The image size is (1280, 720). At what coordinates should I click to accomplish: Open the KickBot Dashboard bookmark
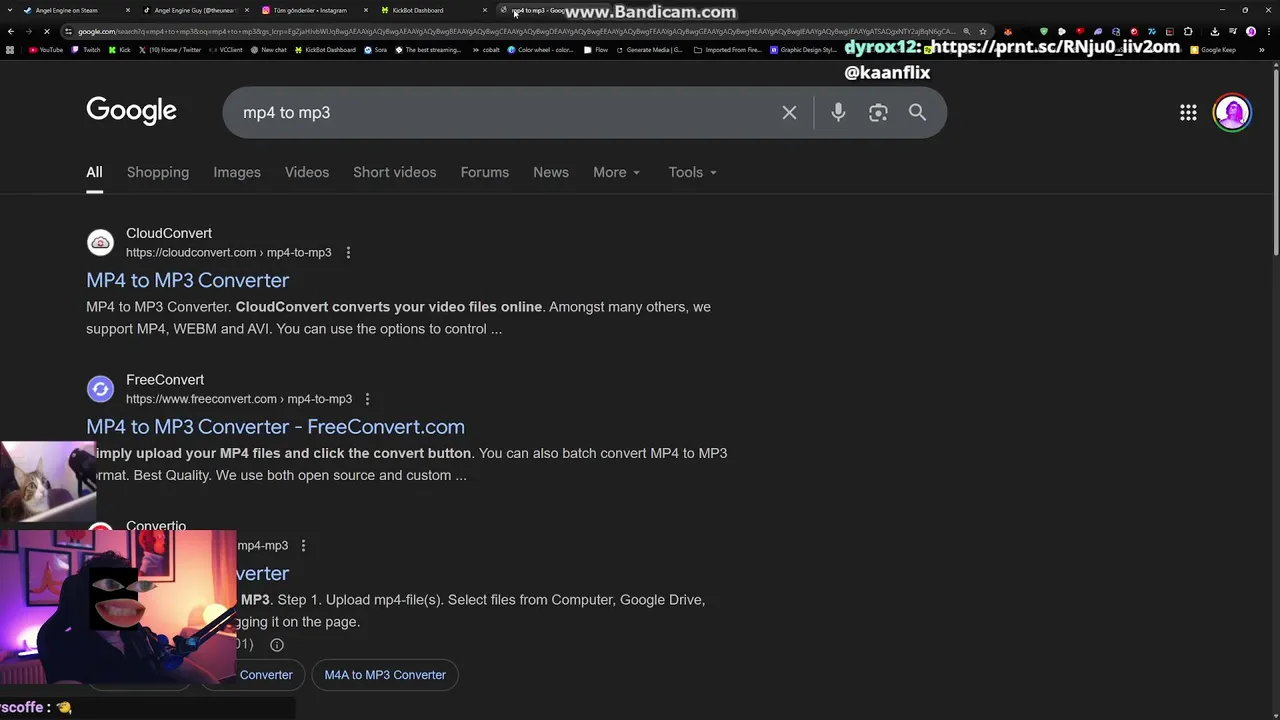pos(325,50)
